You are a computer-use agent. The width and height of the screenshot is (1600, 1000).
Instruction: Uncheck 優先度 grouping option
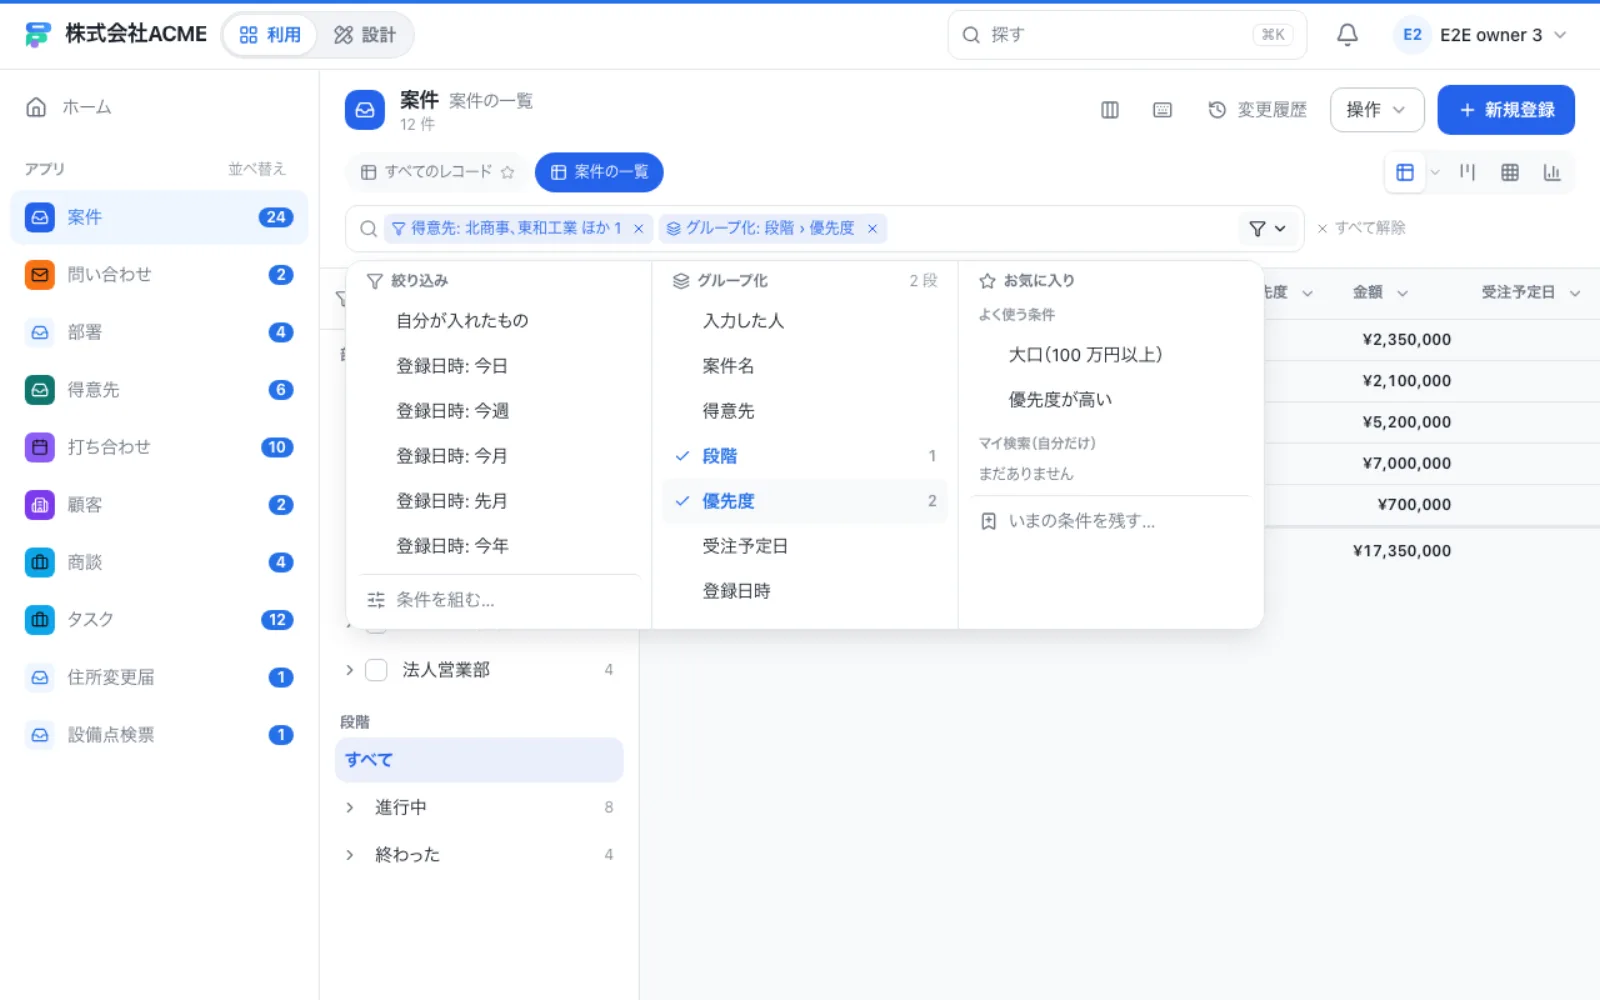pos(804,501)
